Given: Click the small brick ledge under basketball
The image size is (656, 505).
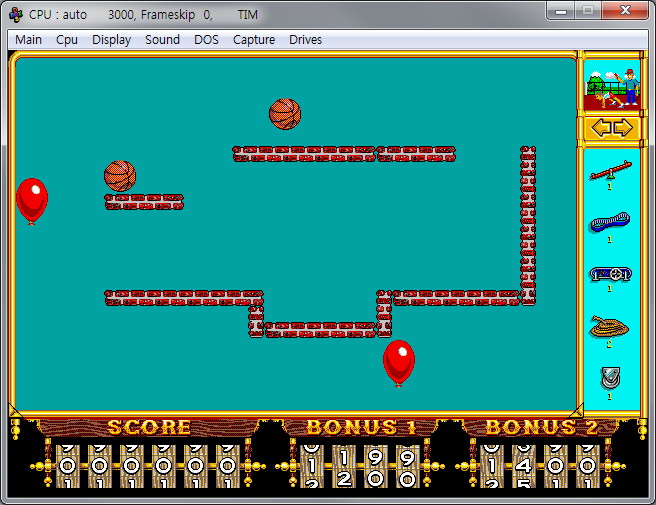Looking at the screenshot, I should pos(144,202).
